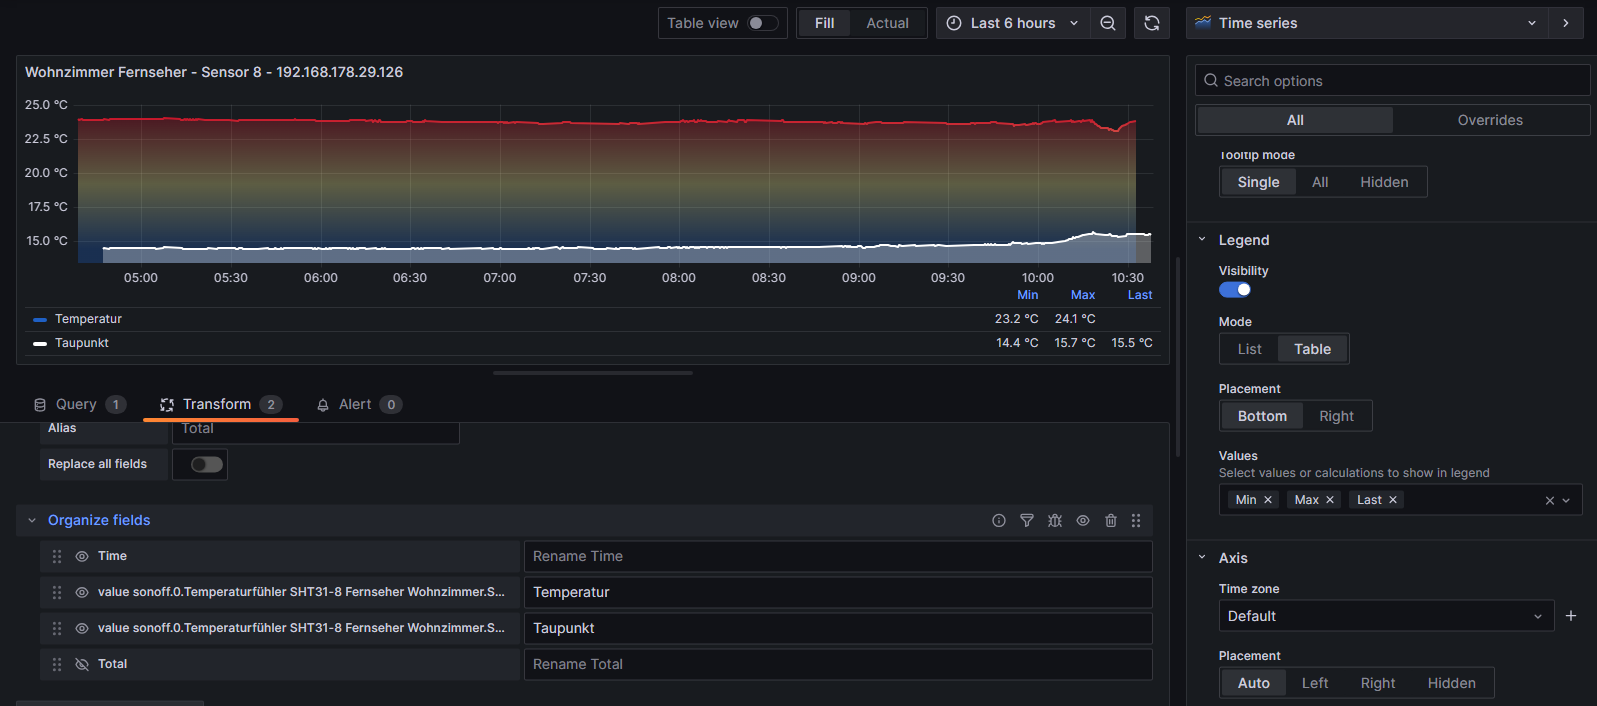Click the Taupunkt legend color swatch

40,343
